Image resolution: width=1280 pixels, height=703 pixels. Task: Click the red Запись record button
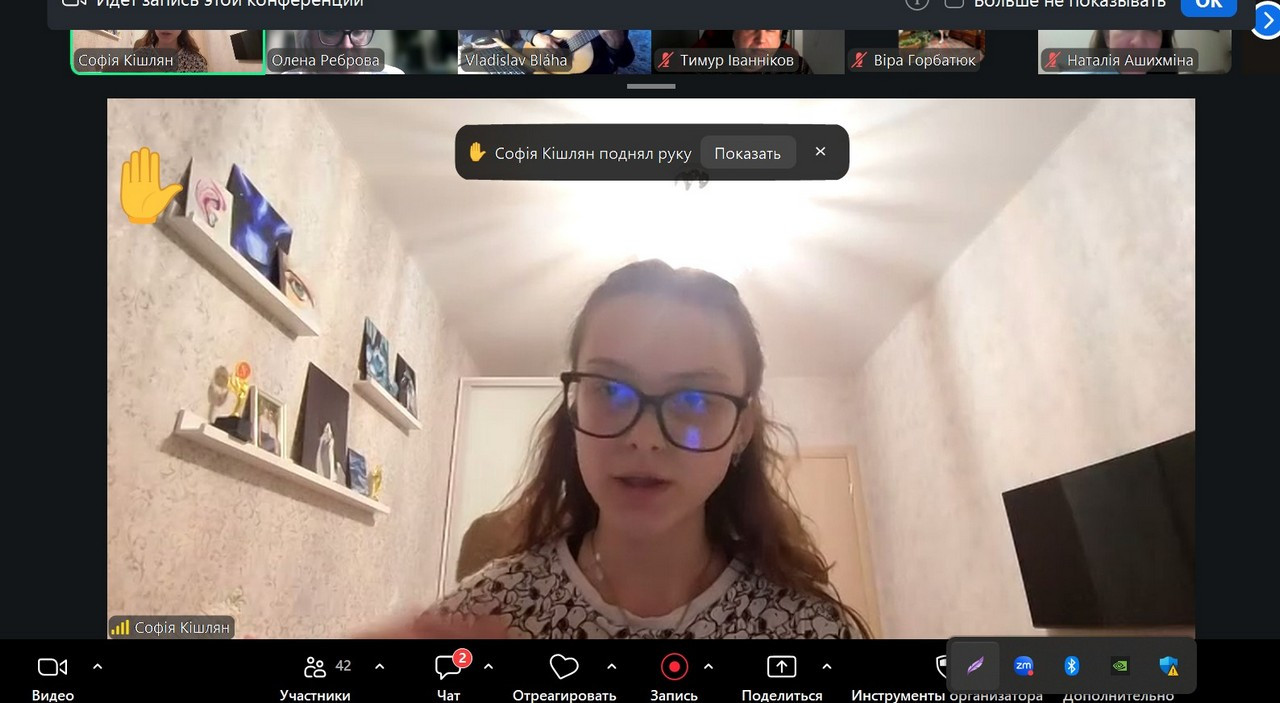coord(674,666)
